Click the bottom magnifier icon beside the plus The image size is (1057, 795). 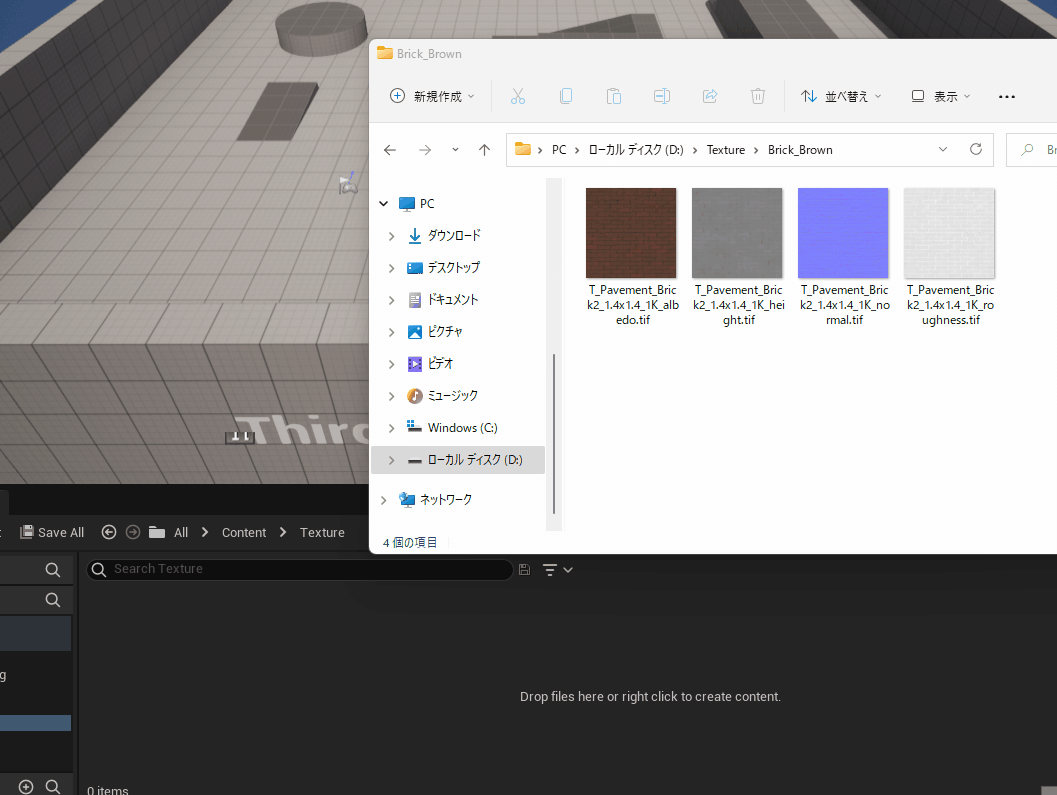(x=53, y=787)
